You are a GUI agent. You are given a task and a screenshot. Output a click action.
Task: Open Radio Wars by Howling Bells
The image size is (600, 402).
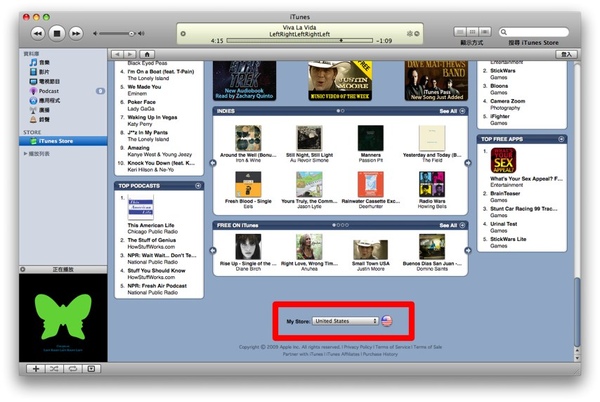pyautogui.click(x=432, y=184)
